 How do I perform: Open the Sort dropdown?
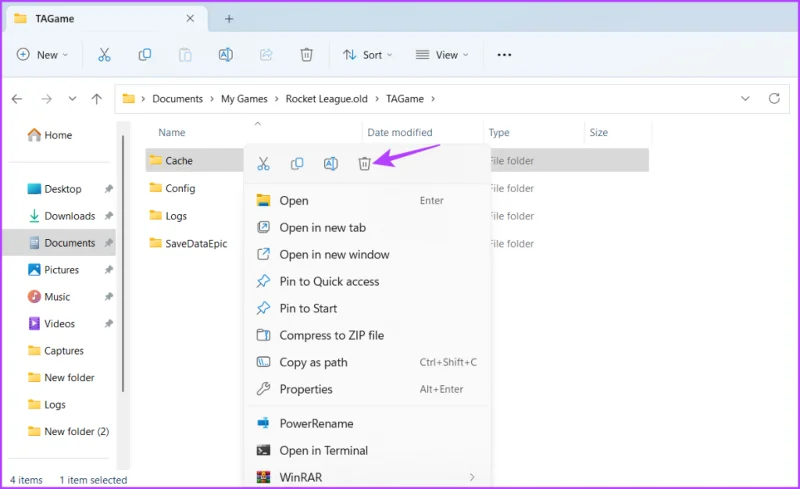(x=367, y=55)
